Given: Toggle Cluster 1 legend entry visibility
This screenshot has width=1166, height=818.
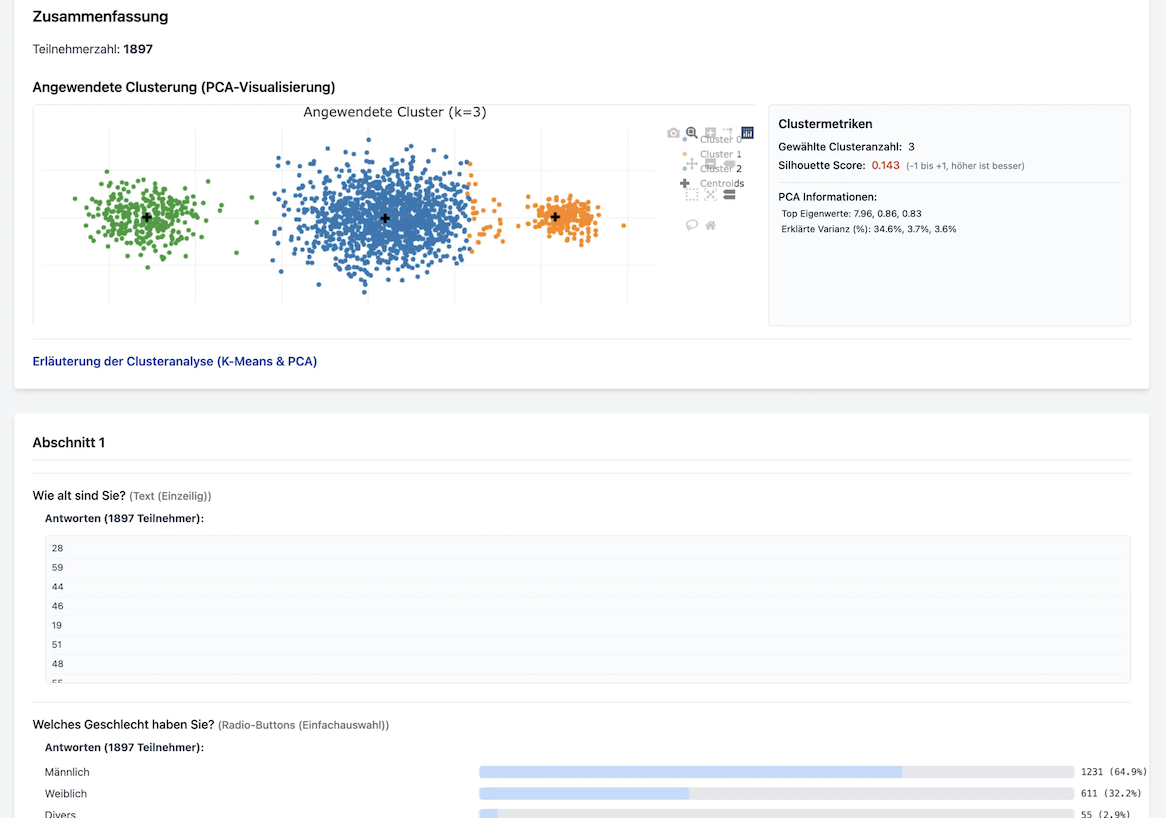Looking at the screenshot, I should pyautogui.click(x=724, y=154).
